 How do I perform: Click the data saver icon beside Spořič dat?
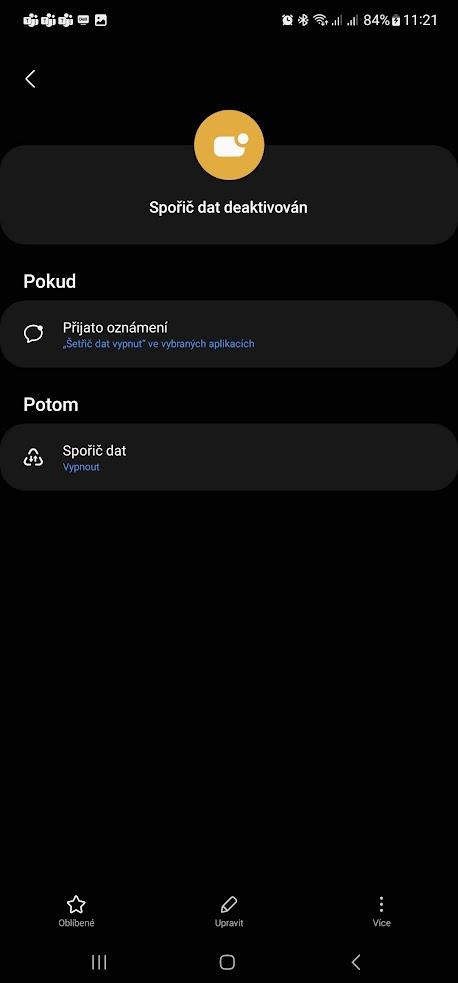[x=33, y=458]
